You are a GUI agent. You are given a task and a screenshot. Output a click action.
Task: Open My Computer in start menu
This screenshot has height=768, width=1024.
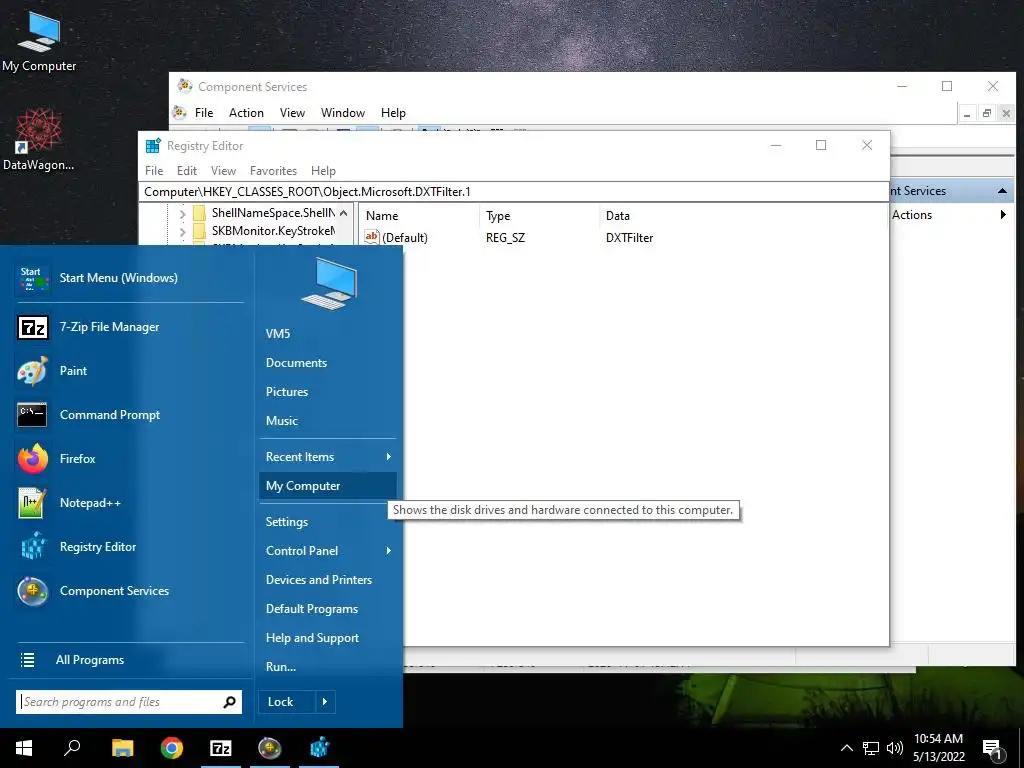[x=327, y=486]
